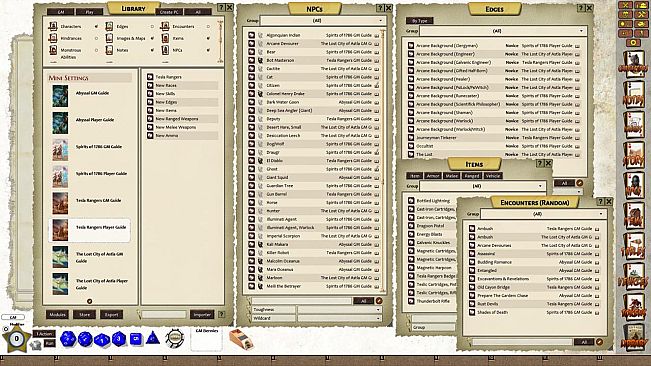Click edit icon at bottom of Encounters window
The height and width of the screenshot is (366, 651).
tap(599, 342)
